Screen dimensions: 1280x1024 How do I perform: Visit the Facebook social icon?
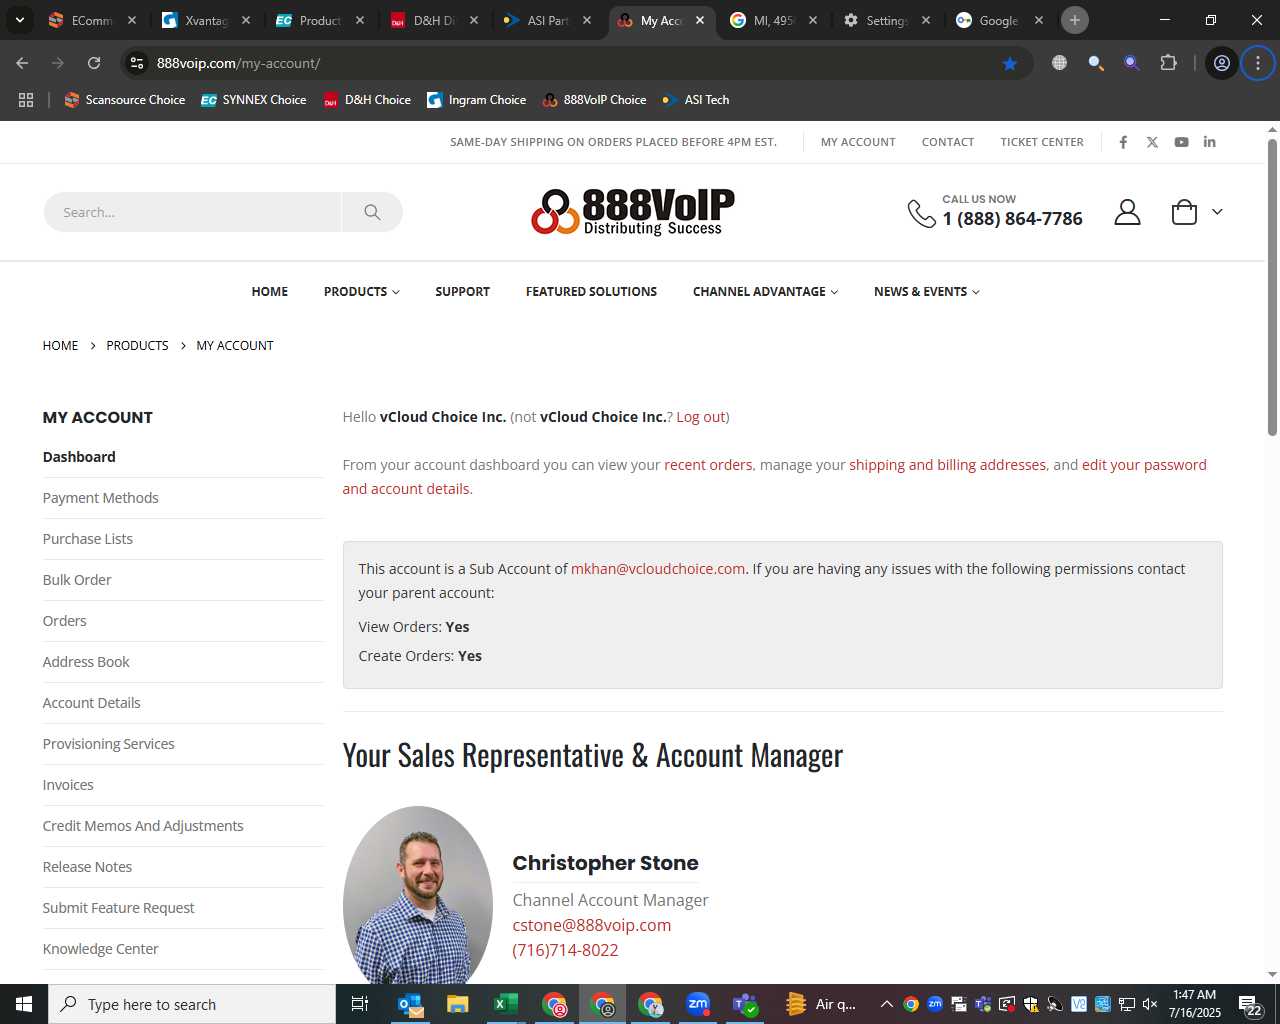(x=1123, y=142)
